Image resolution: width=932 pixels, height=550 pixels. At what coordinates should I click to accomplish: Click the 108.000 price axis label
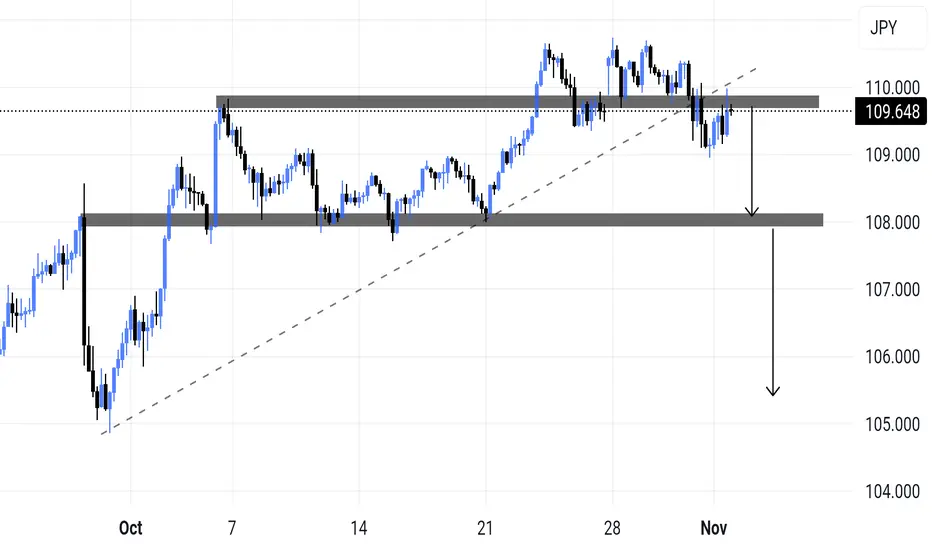(x=893, y=222)
